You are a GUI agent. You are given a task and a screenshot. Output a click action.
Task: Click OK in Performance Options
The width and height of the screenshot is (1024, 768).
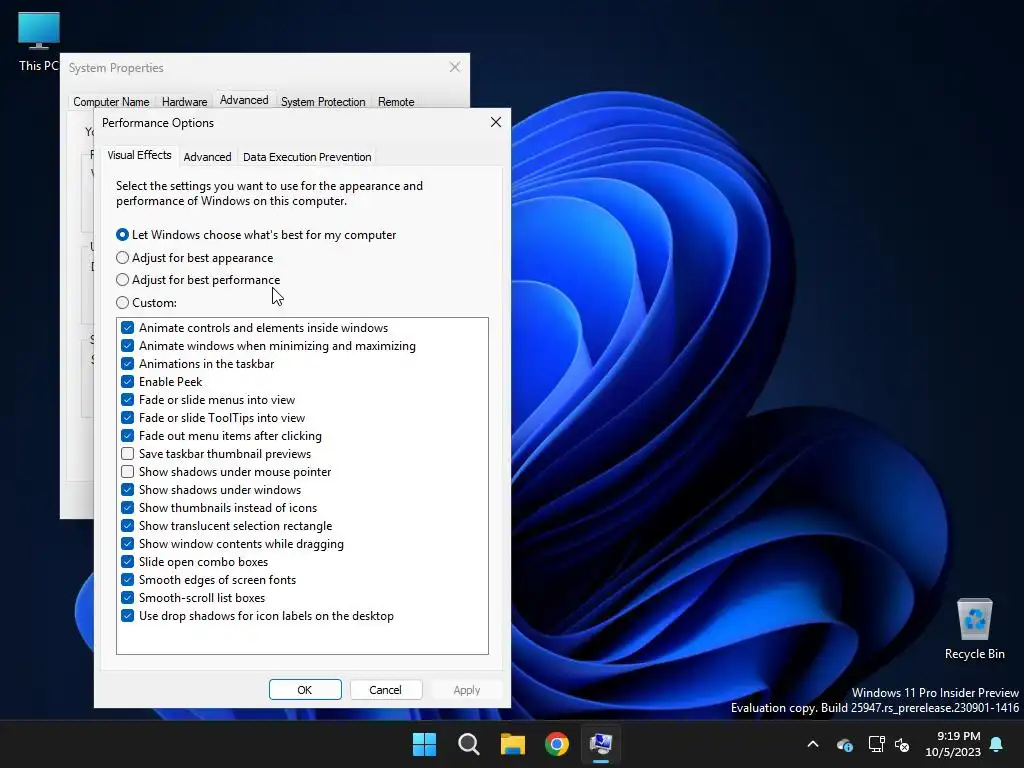click(305, 690)
